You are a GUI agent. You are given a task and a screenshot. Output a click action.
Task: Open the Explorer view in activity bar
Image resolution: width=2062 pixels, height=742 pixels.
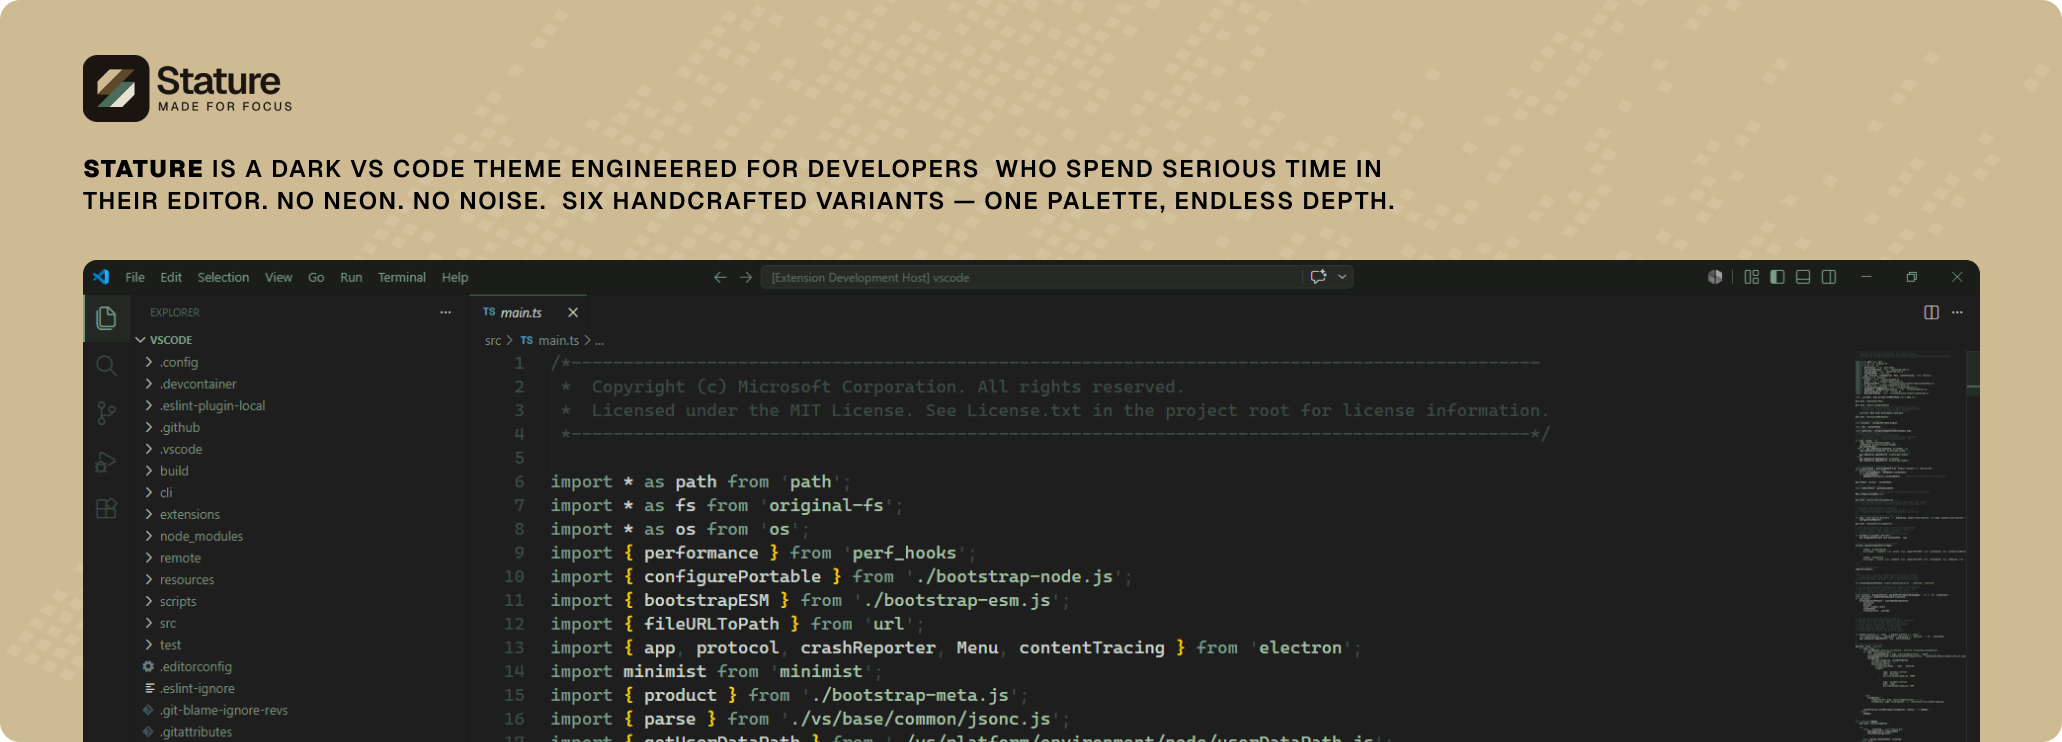pyautogui.click(x=106, y=318)
